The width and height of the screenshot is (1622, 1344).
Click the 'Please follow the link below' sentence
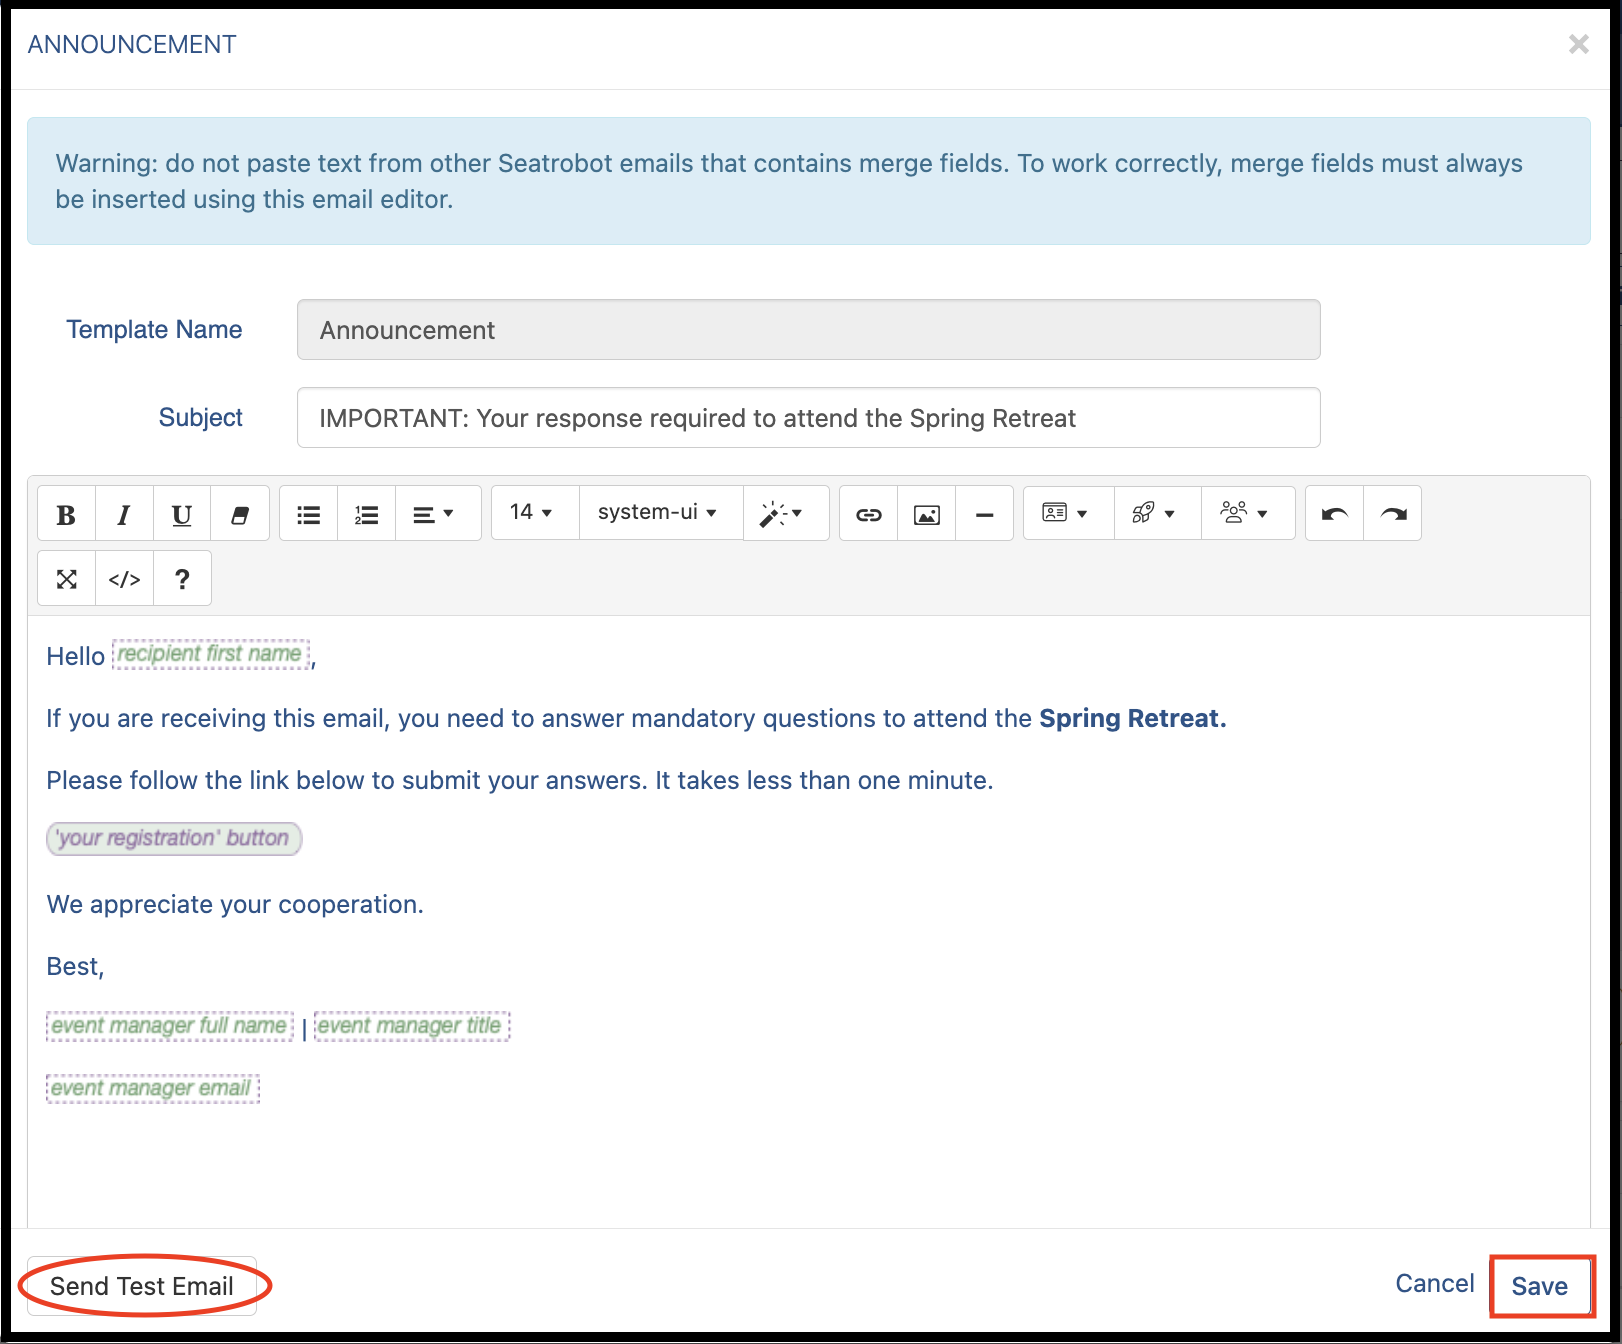[x=520, y=780]
